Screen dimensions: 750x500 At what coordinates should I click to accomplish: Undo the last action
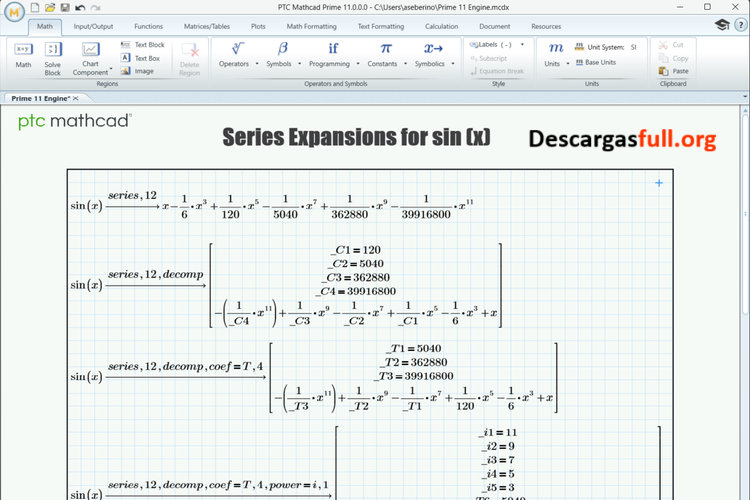pyautogui.click(x=80, y=7)
